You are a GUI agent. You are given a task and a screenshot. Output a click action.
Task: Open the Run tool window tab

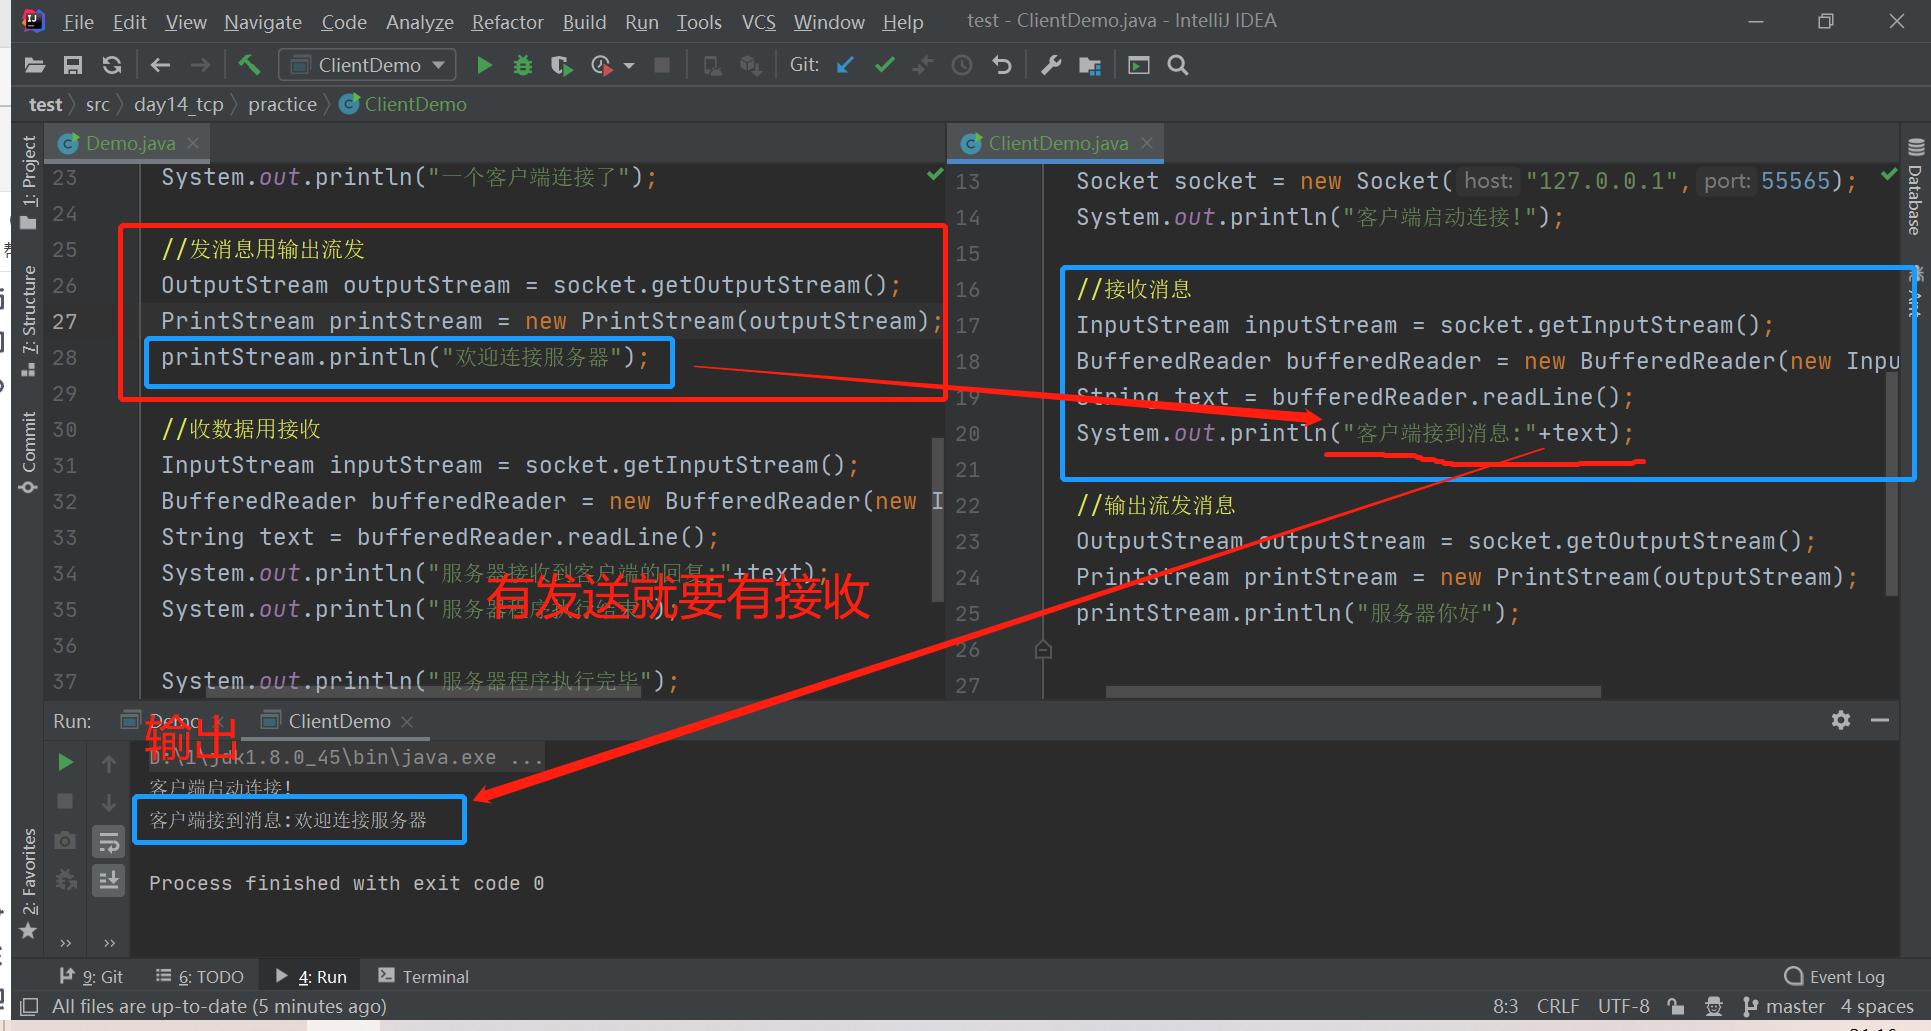pyautogui.click(x=311, y=977)
